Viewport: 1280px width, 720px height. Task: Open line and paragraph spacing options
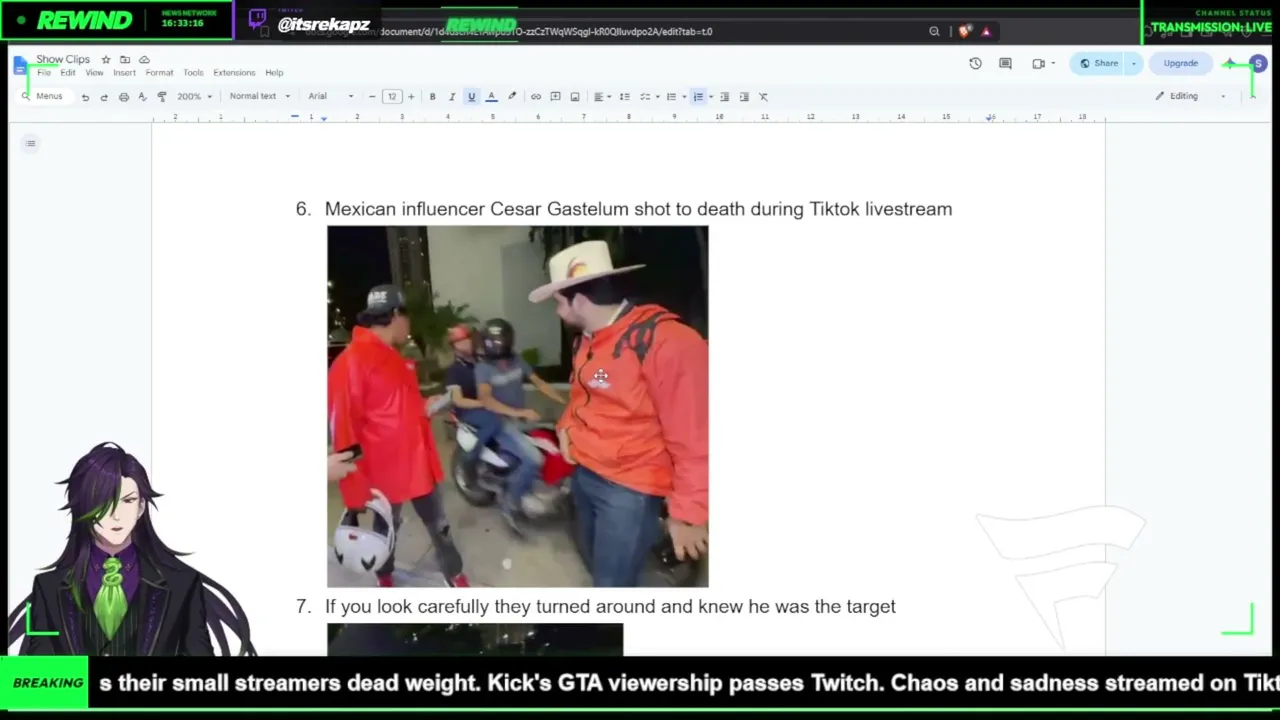tap(625, 97)
